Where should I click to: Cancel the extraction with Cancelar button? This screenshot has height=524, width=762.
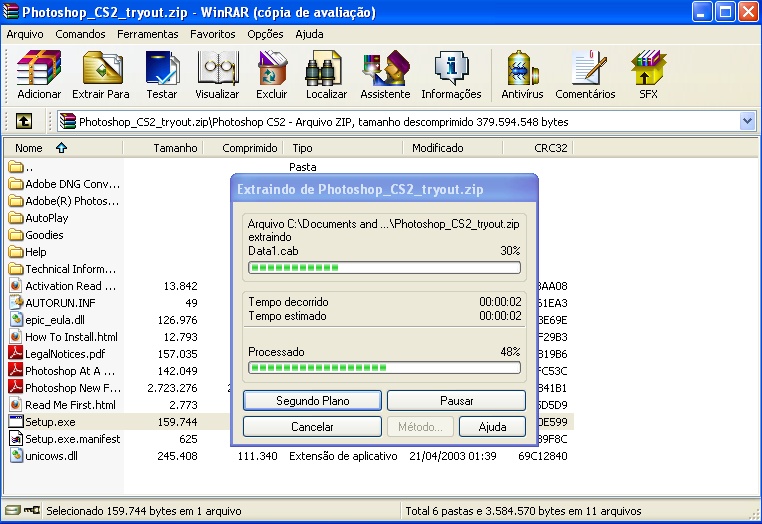[312, 427]
